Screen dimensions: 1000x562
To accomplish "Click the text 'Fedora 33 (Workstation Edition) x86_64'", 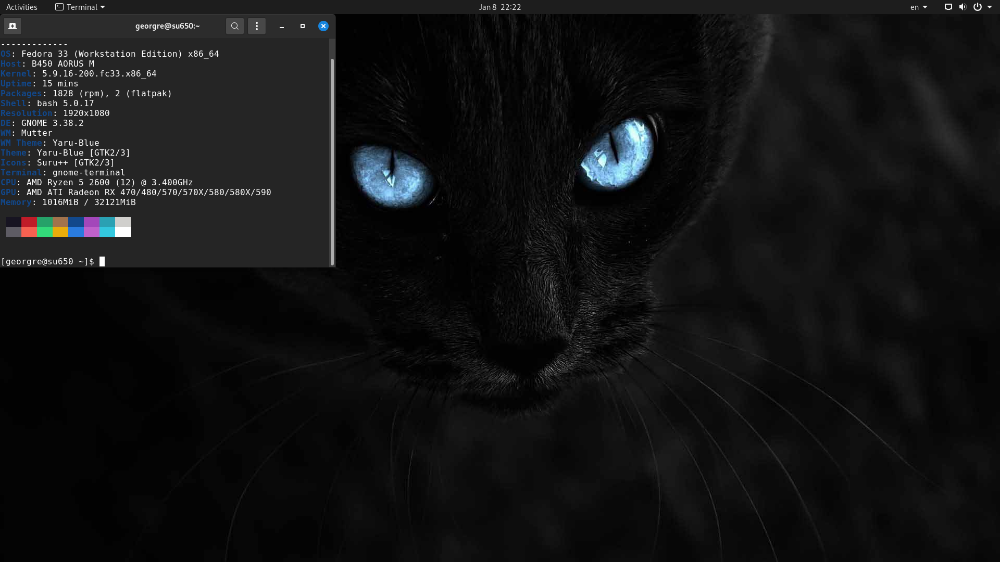I will 120,54.
